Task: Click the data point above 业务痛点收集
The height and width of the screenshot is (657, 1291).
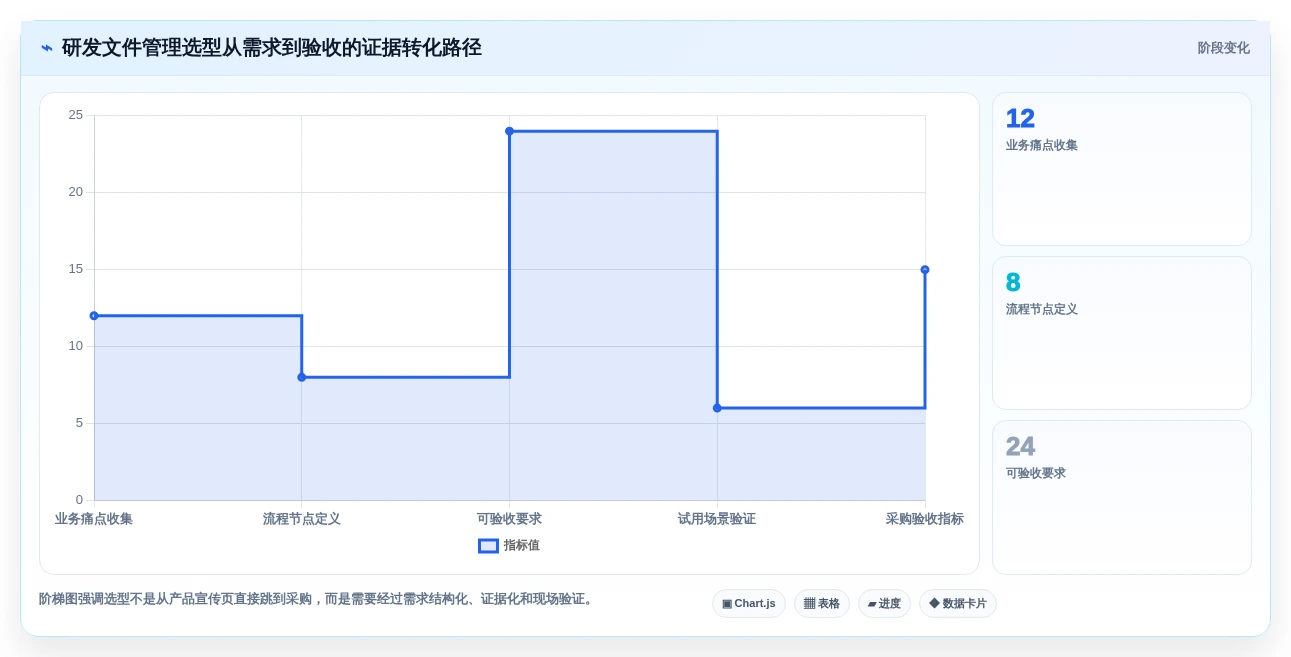Action: click(94, 316)
